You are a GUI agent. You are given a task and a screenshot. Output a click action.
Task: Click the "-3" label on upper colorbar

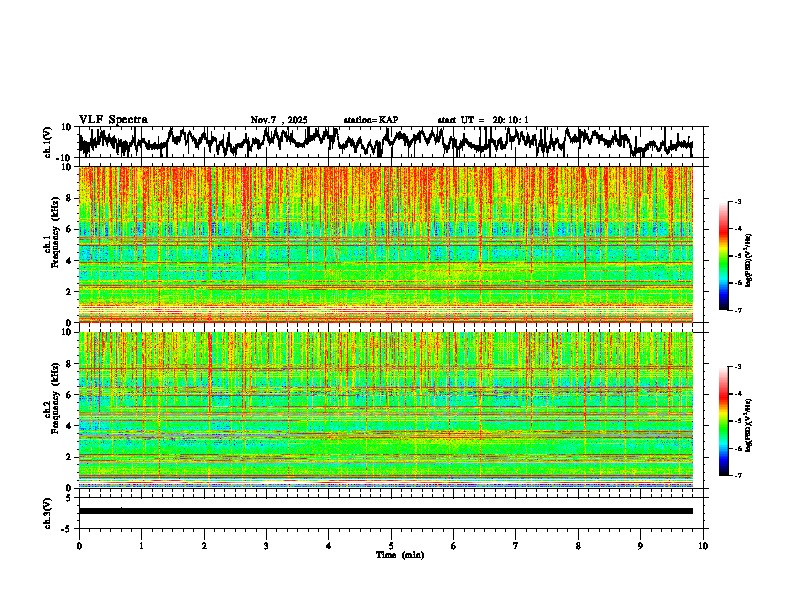(737, 201)
